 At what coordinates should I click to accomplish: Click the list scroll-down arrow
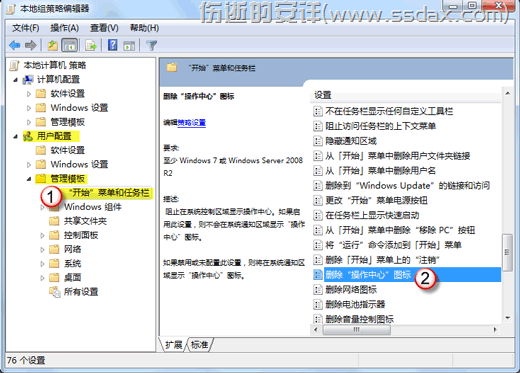507,318
